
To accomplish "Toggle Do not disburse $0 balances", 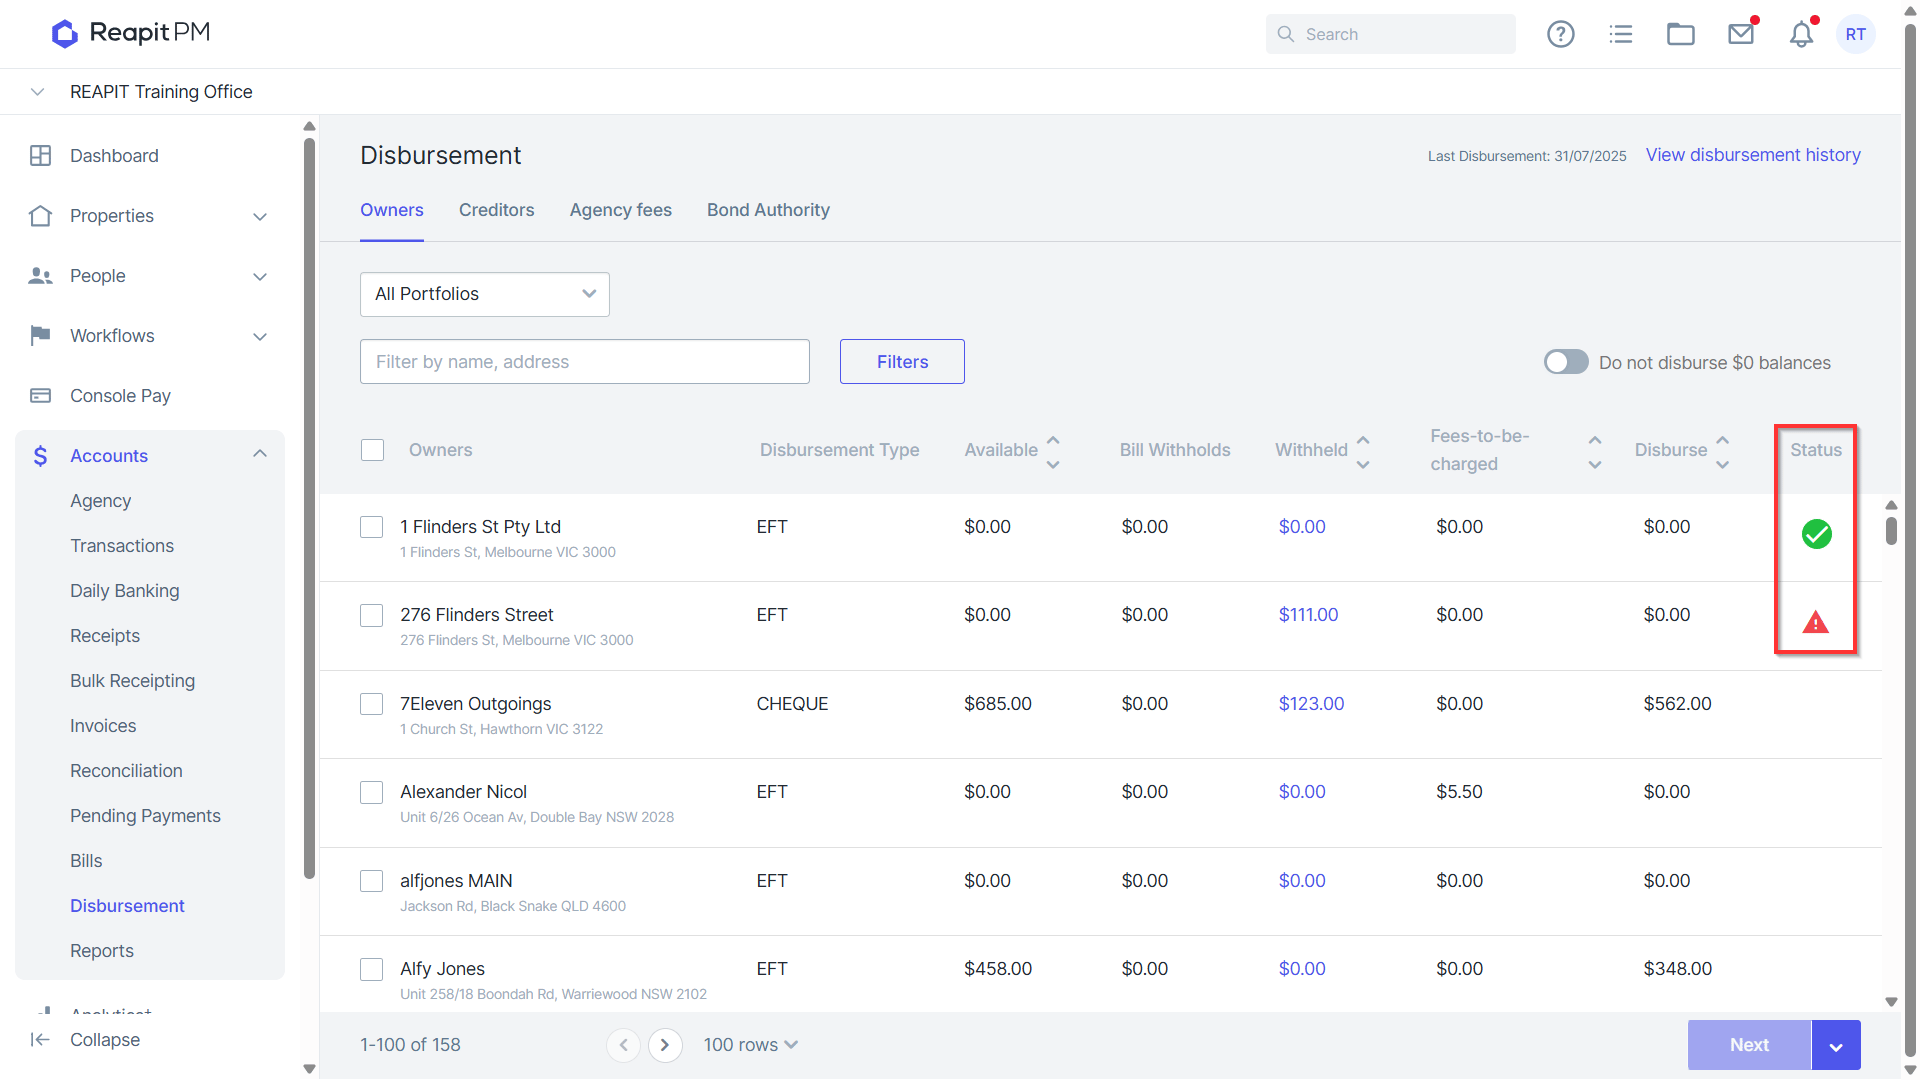I will [1566, 362].
